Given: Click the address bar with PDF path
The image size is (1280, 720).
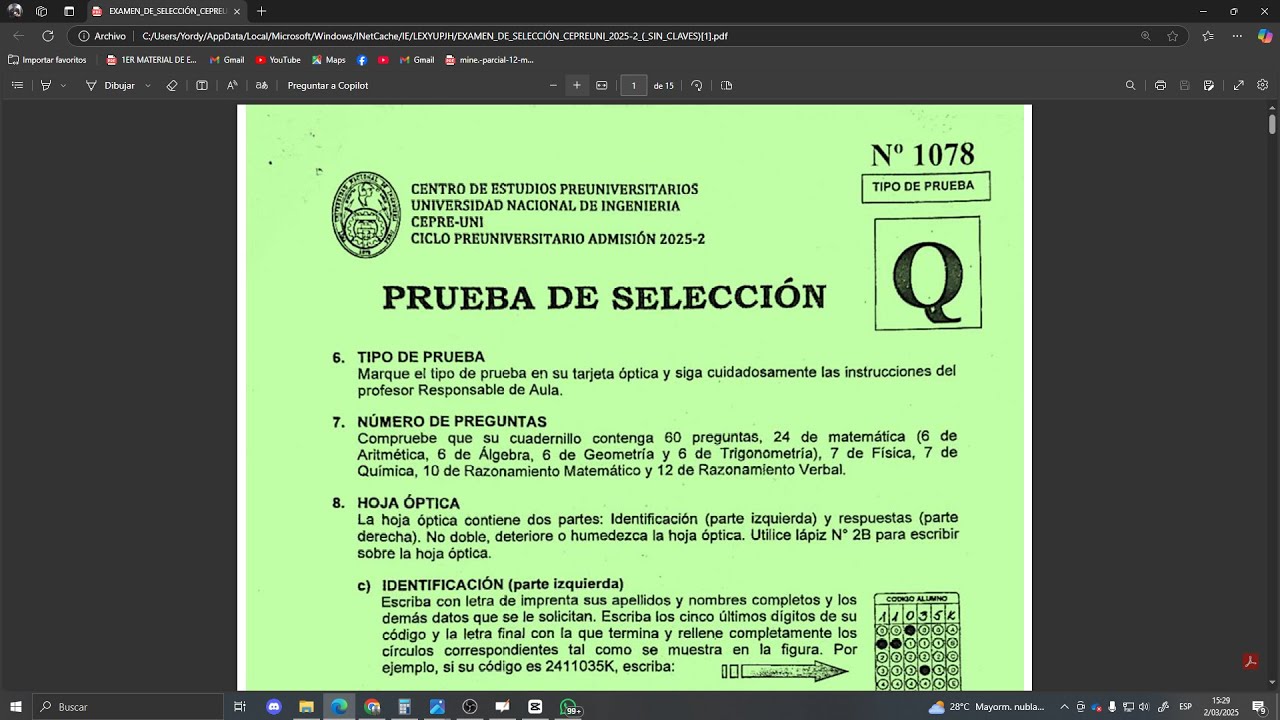Looking at the screenshot, I should click(x=630, y=36).
